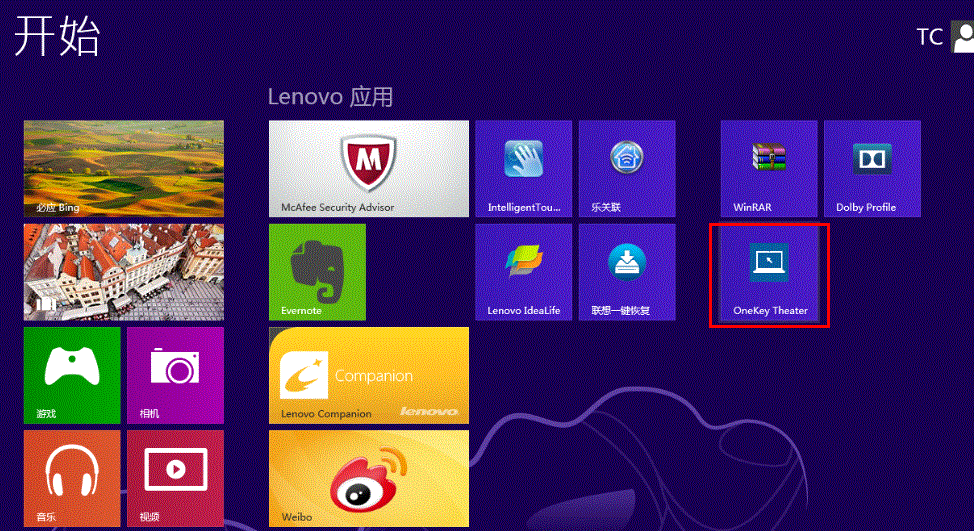Open Dolby Profile tile
This screenshot has height=531, width=974.
pos(872,168)
